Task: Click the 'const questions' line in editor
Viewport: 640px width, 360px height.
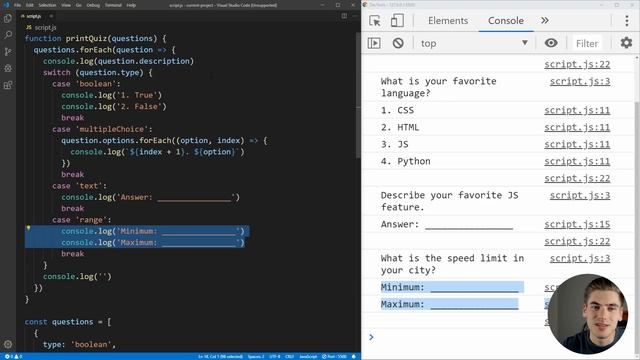Action: click(x=68, y=322)
